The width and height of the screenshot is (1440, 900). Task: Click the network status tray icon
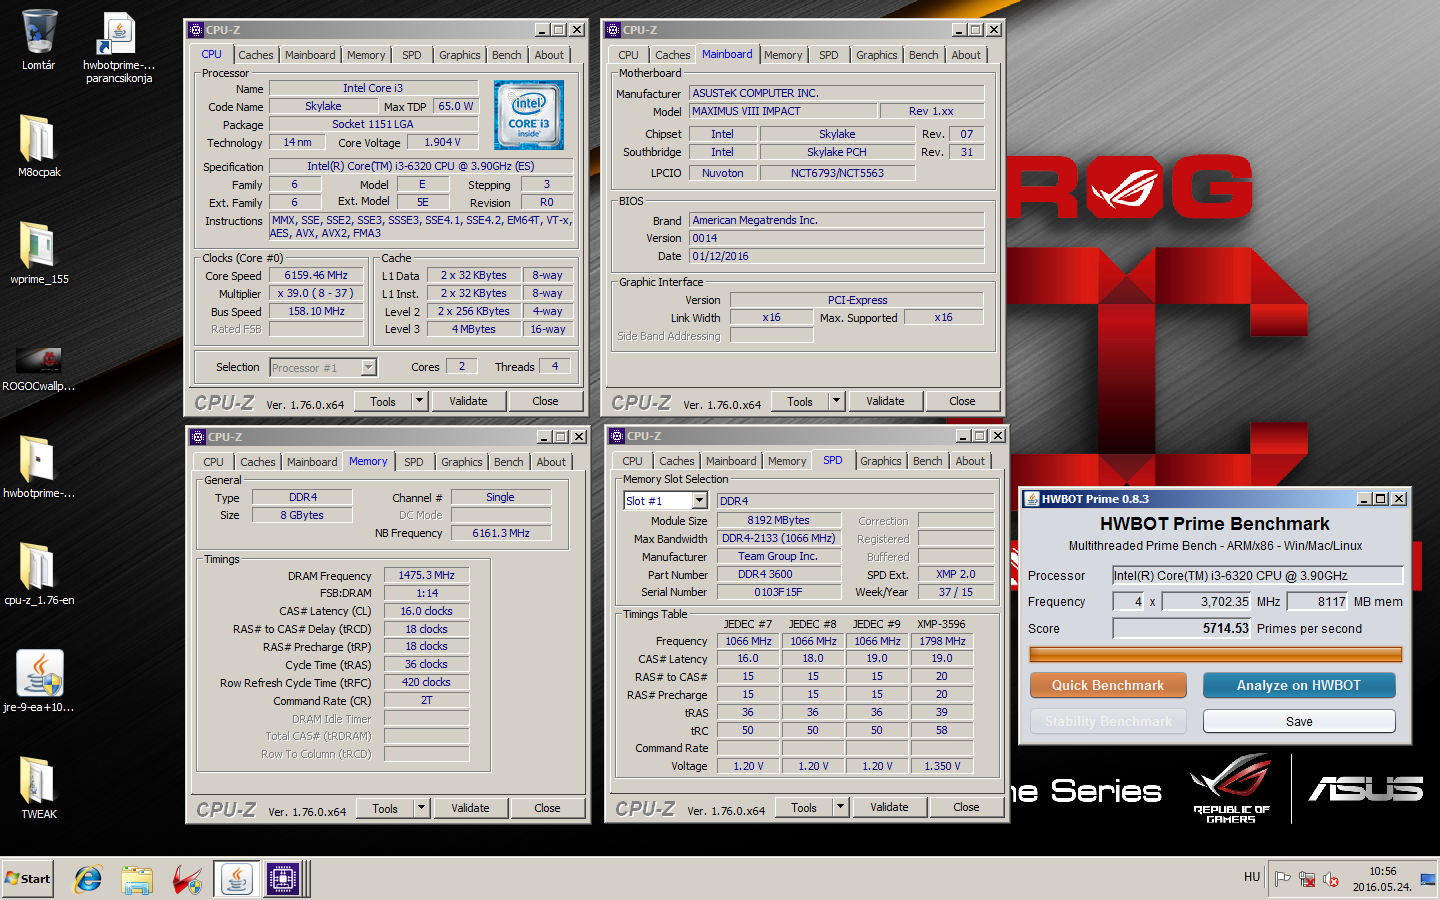1307,879
